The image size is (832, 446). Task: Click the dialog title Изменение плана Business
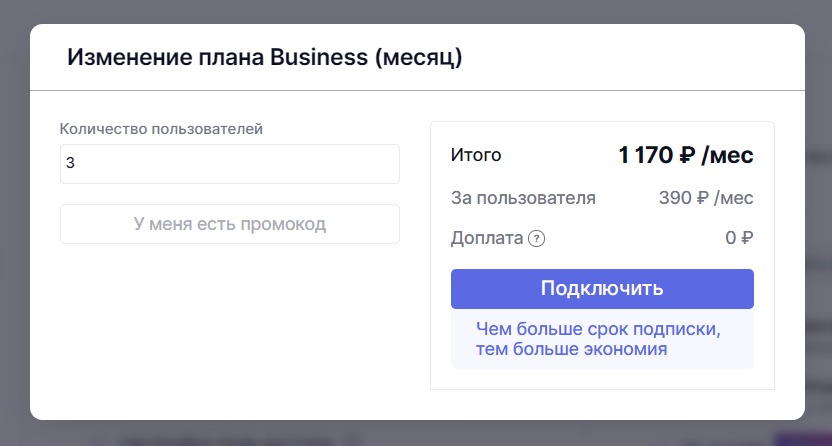(264, 57)
